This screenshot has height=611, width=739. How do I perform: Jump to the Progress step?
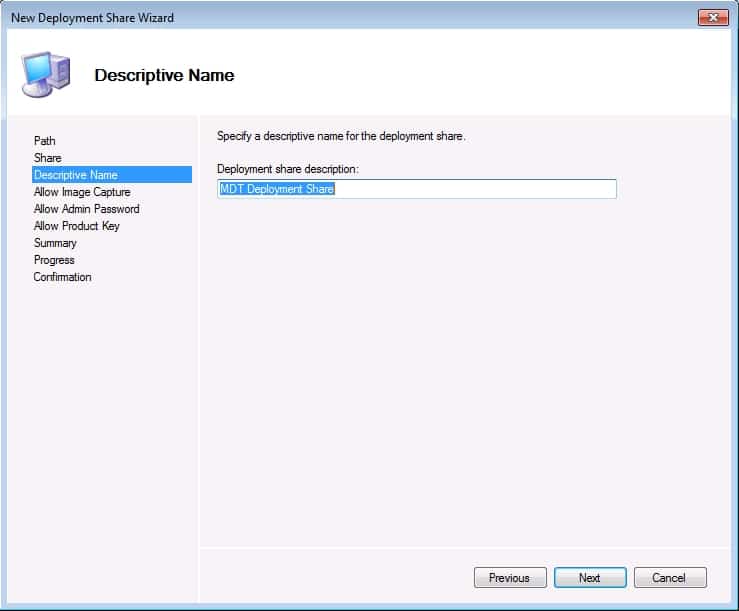pos(54,260)
